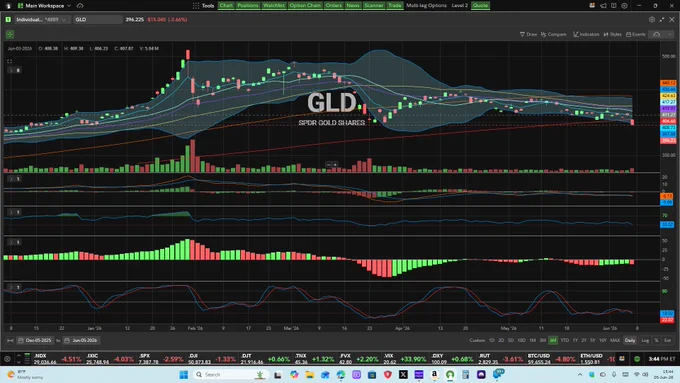Select the 6M time range

553,340
